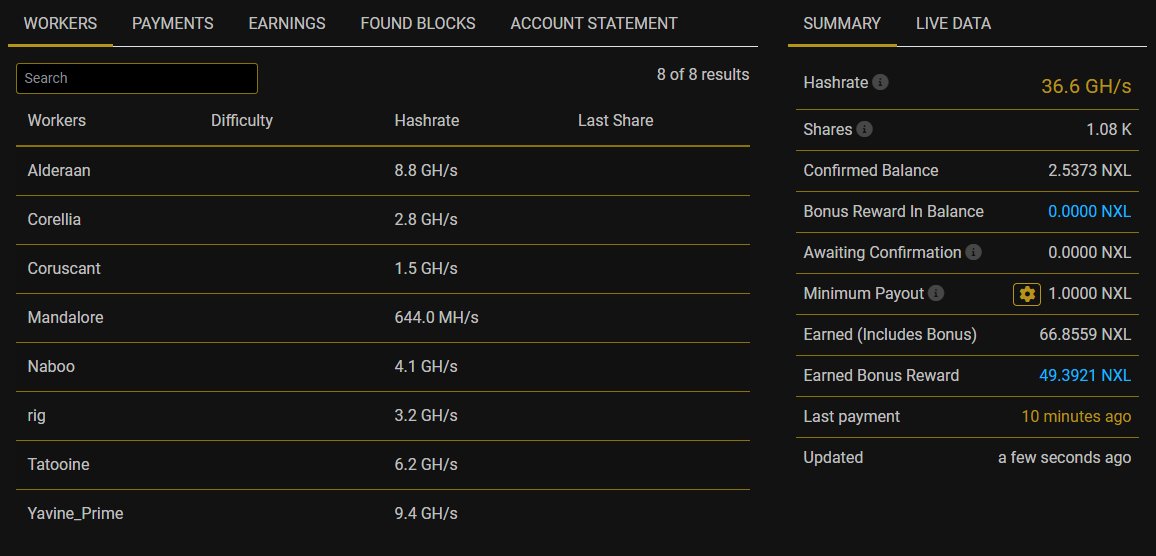
Task: Click the 1.0000 NXL minimum payout value
Action: click(x=1090, y=293)
